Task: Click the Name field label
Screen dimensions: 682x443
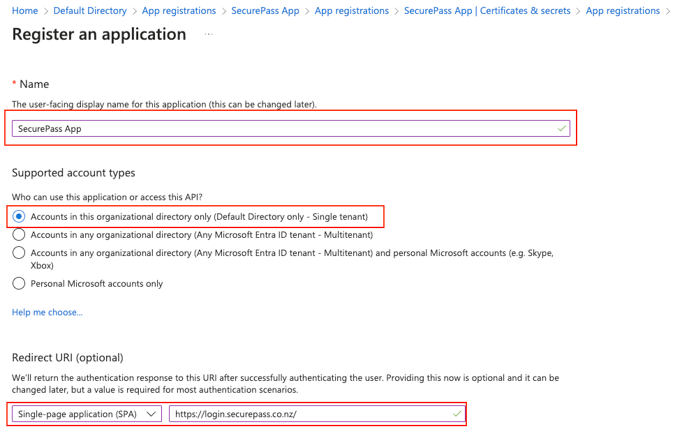Action: [34, 84]
